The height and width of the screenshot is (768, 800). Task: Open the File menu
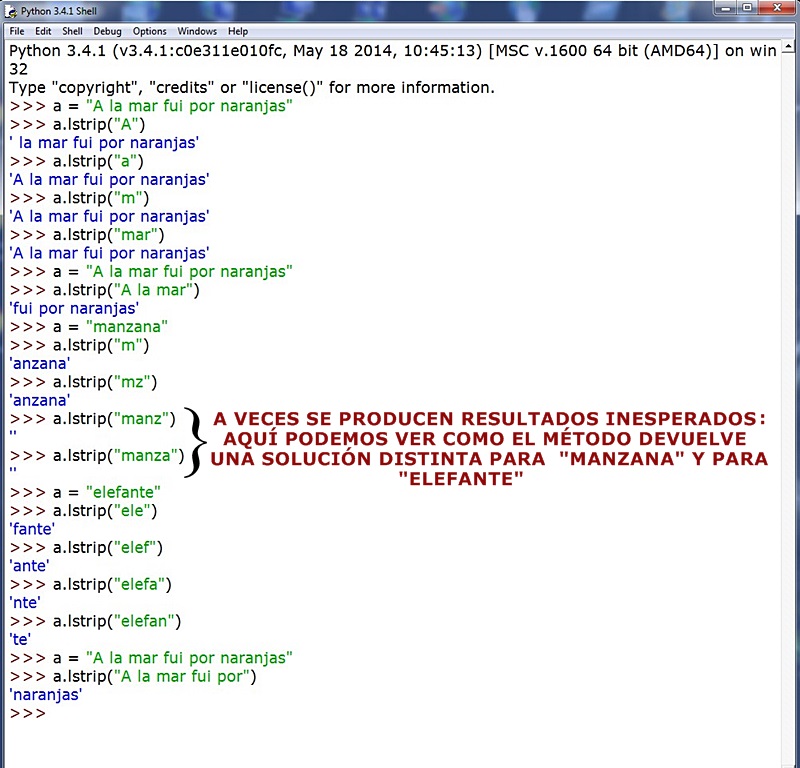tap(16, 31)
